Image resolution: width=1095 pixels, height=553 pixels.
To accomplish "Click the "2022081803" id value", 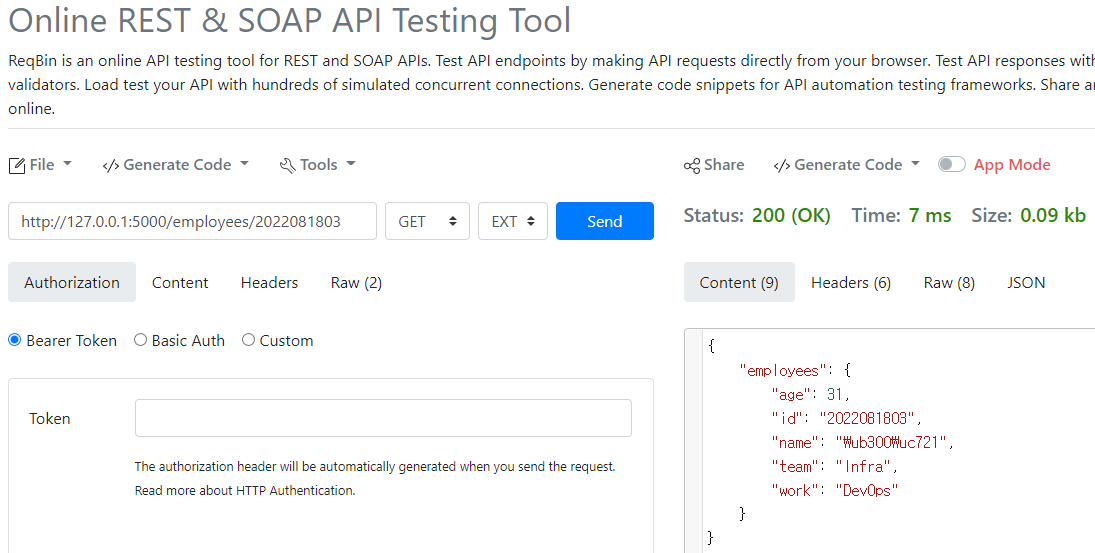I will [x=867, y=418].
